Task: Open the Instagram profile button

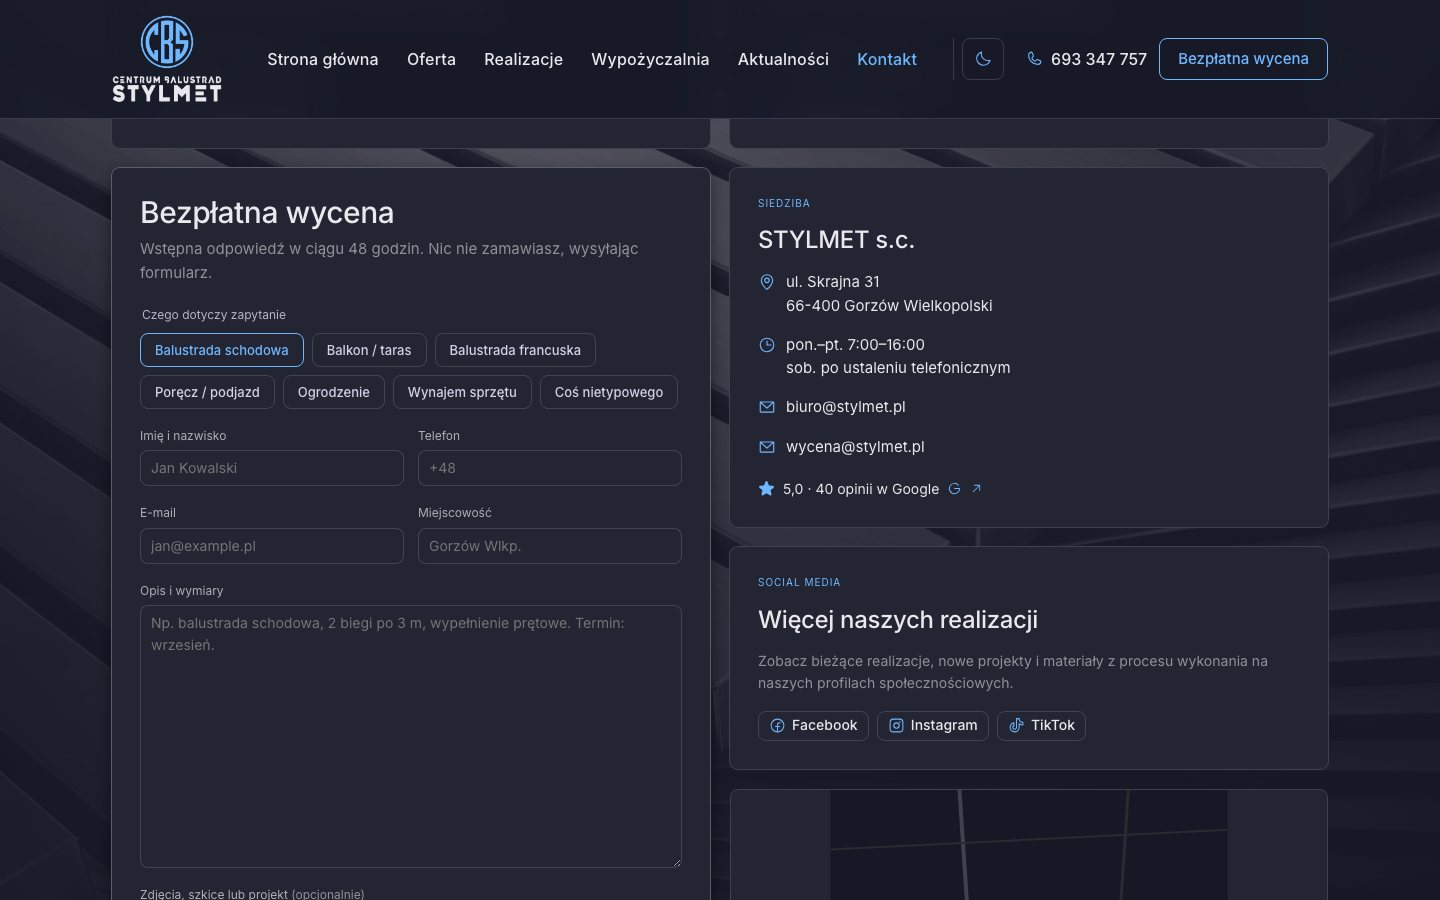Action: tap(933, 726)
